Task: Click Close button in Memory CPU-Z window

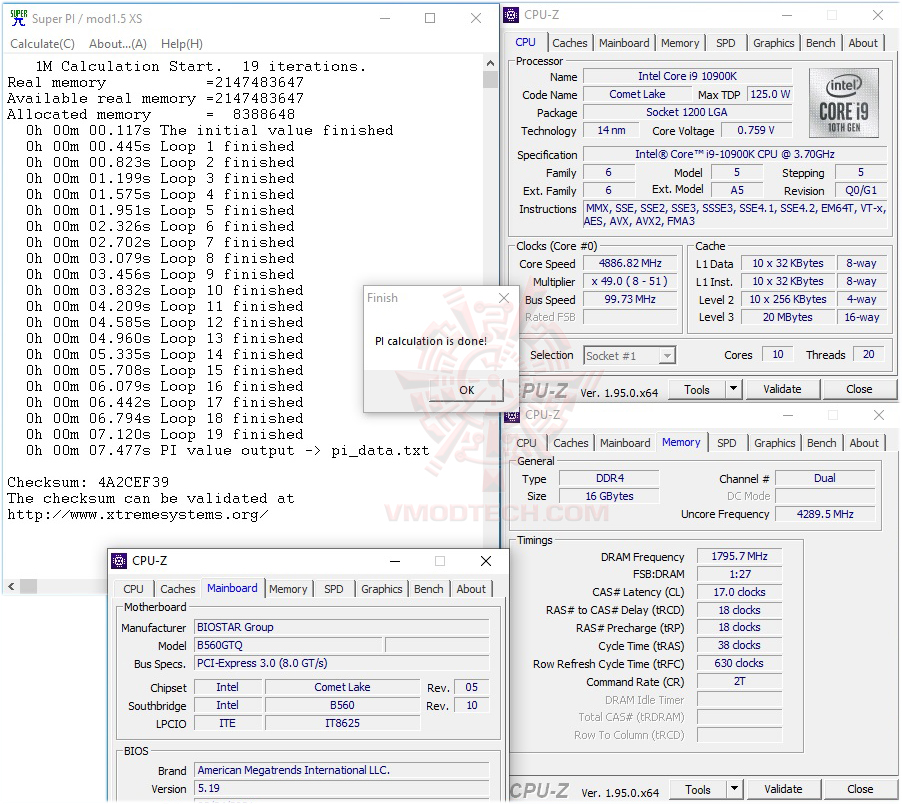Action: click(860, 790)
